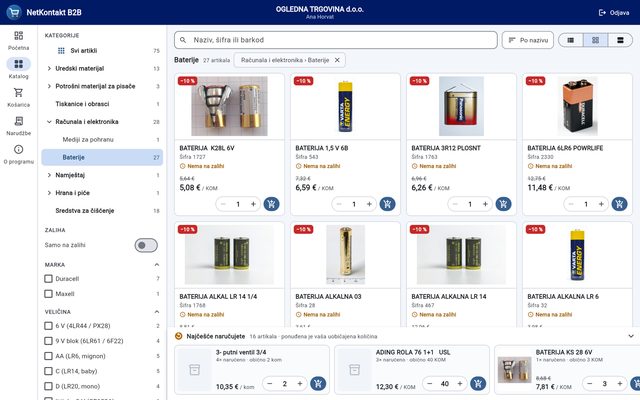Image resolution: width=640 pixels, height=400 pixels.
Task: Open the Po nazivu sort button
Action: (528, 40)
